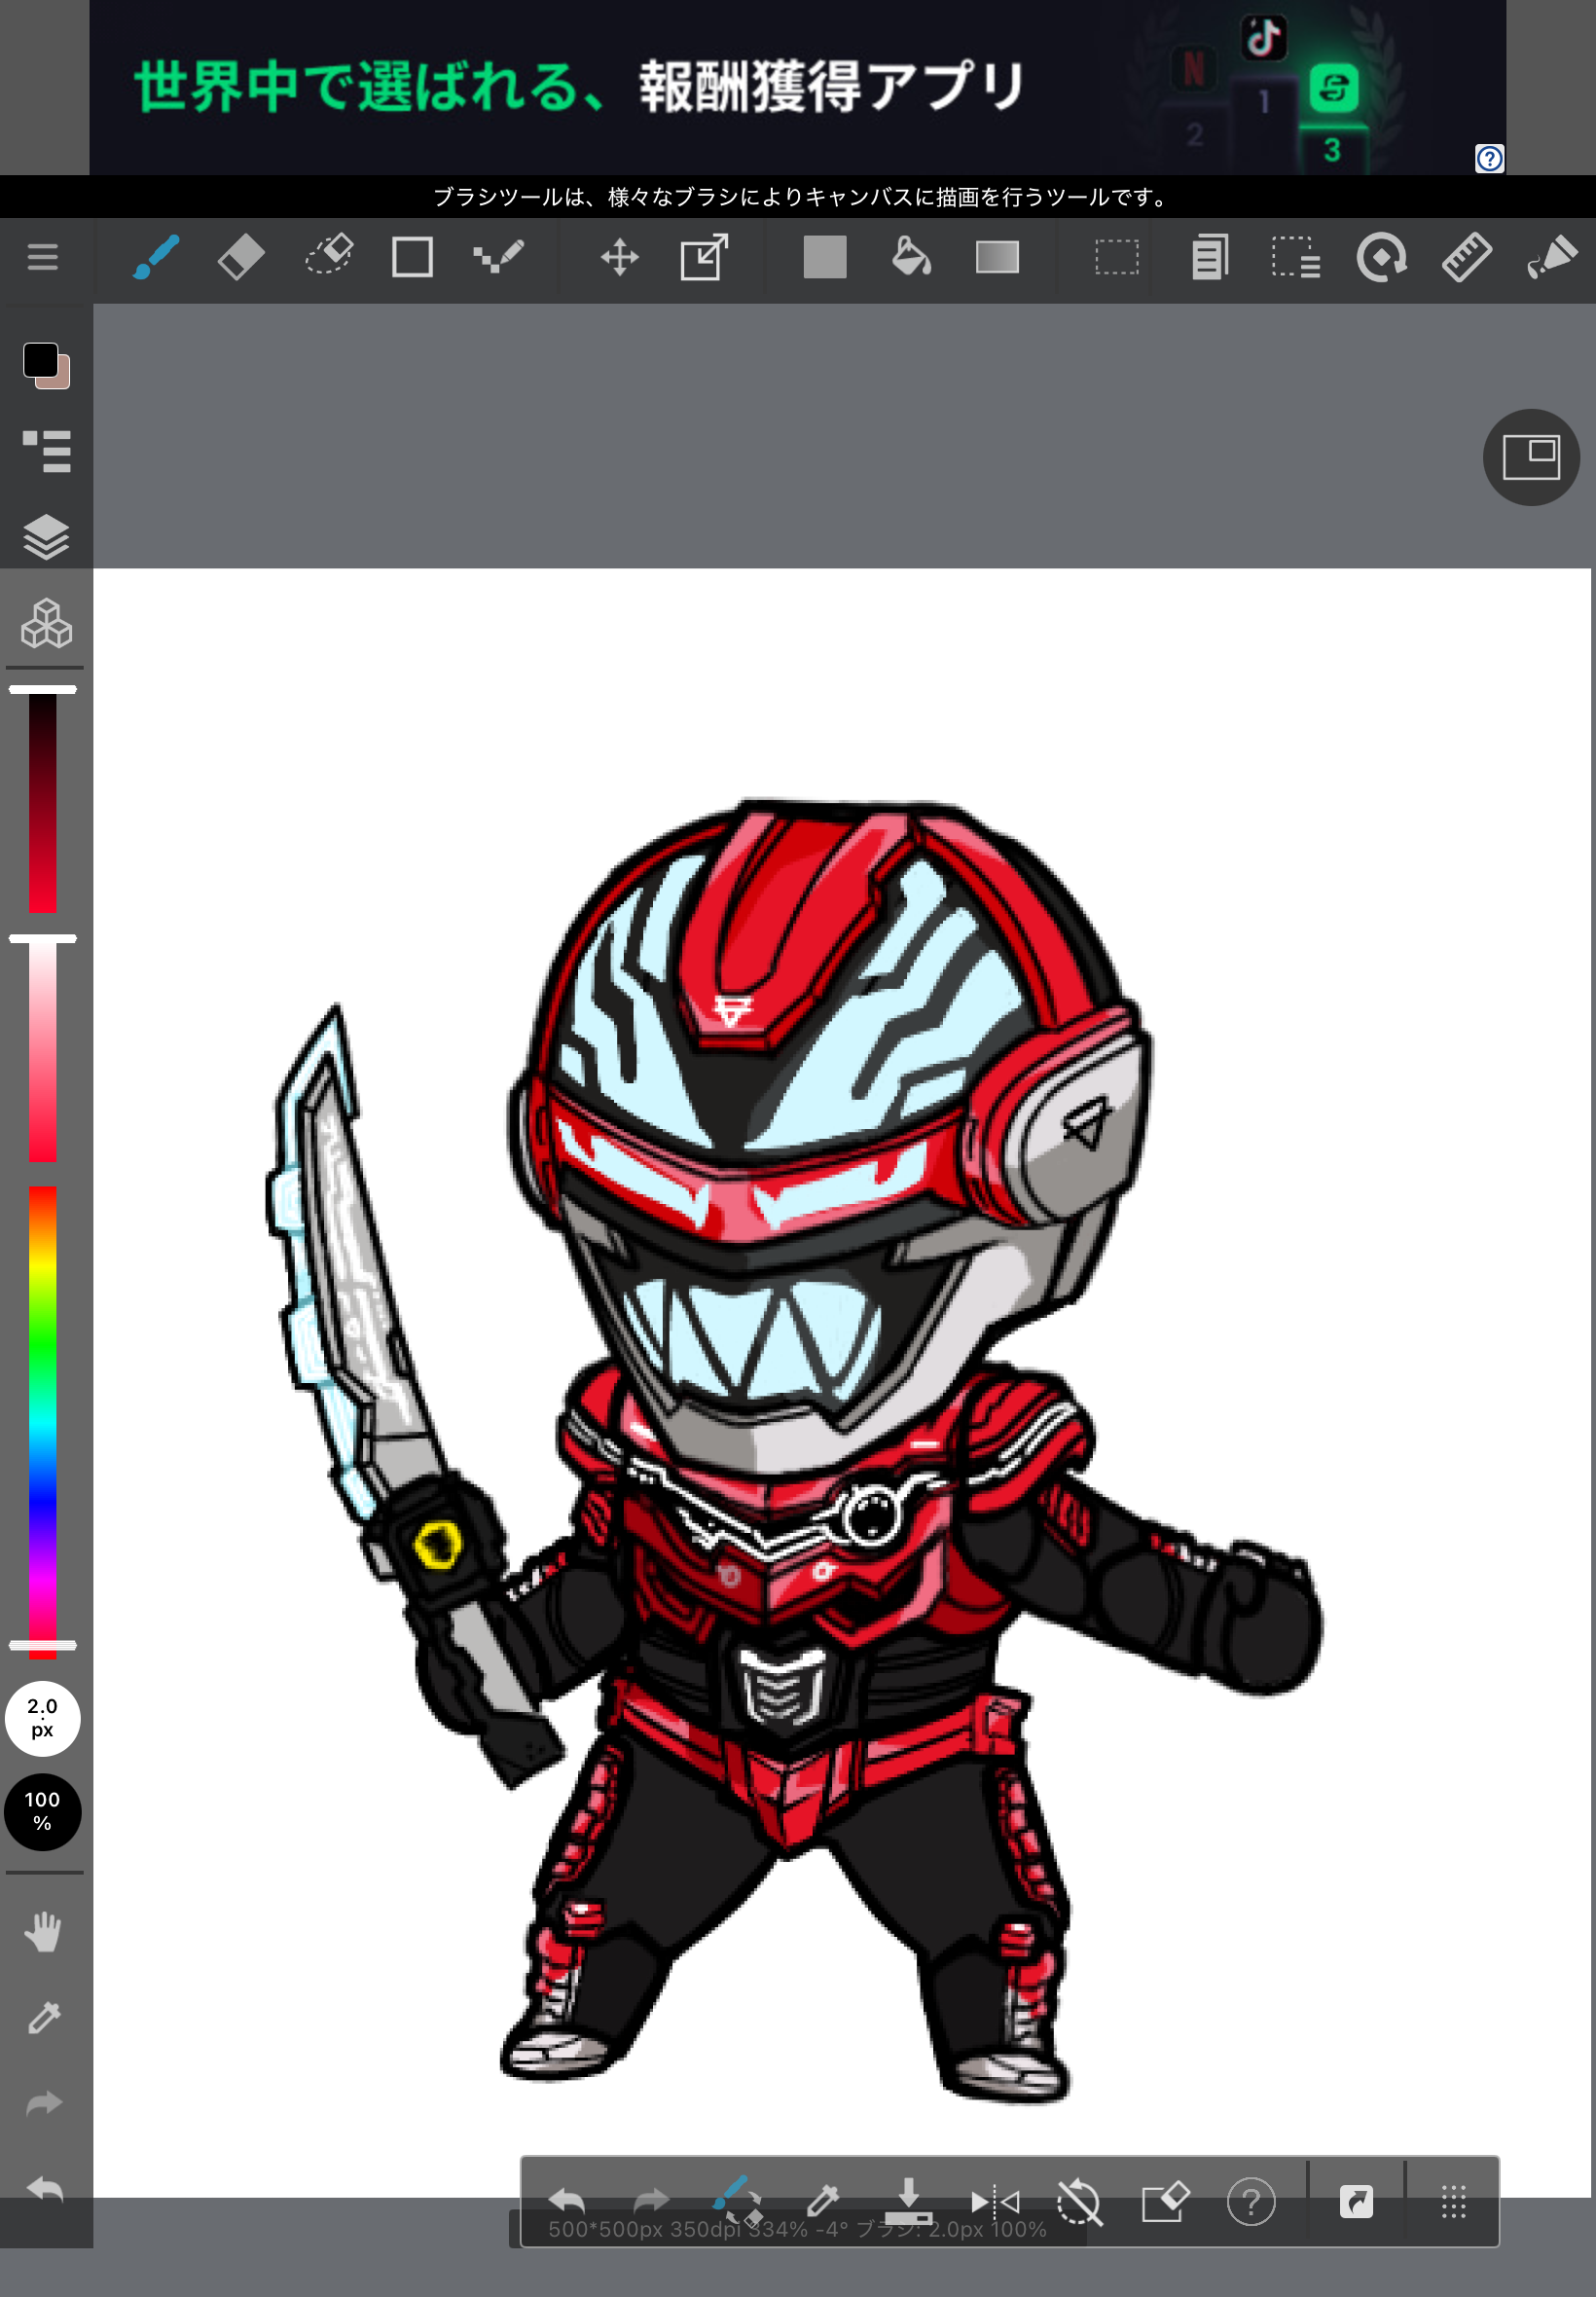Reset canvas rotation
This screenshot has width=1596, height=2297.
point(1080,2201)
